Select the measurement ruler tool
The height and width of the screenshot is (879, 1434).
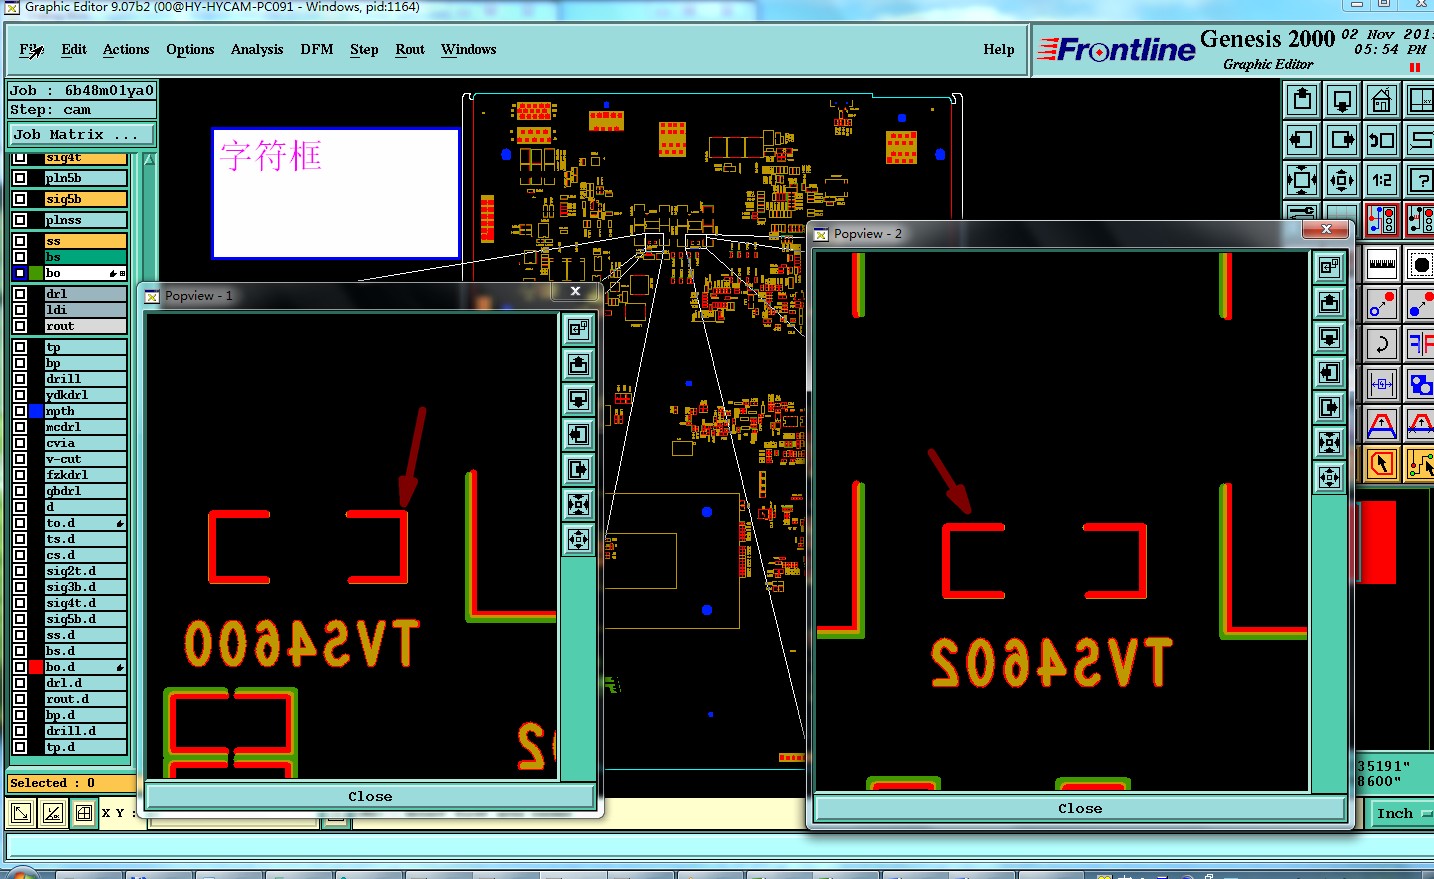1382,265
